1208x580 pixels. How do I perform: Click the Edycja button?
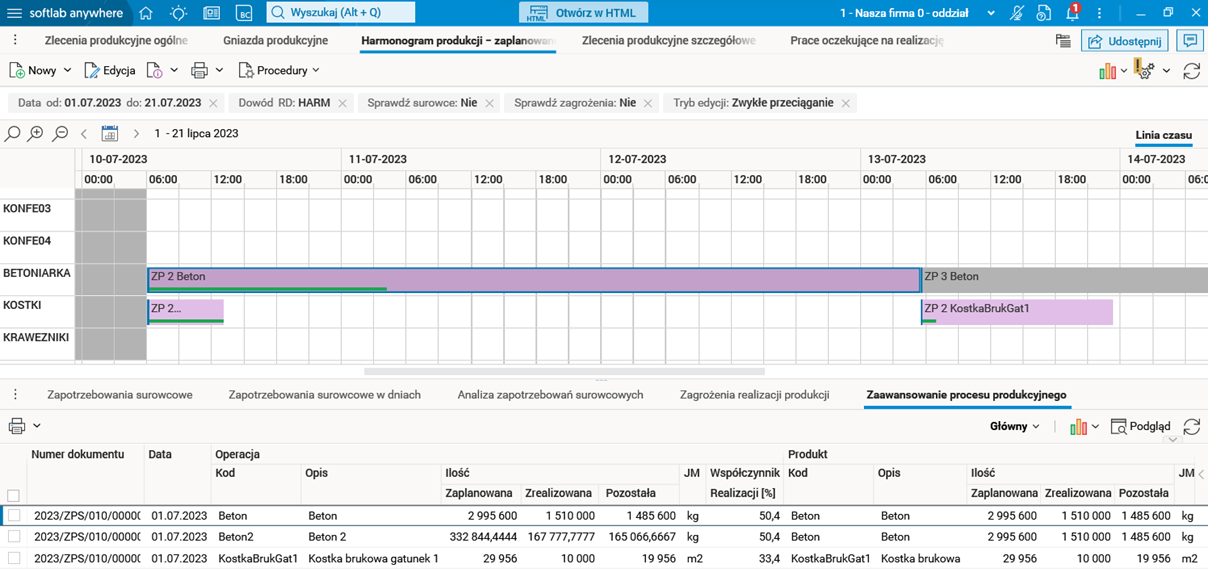(x=110, y=71)
